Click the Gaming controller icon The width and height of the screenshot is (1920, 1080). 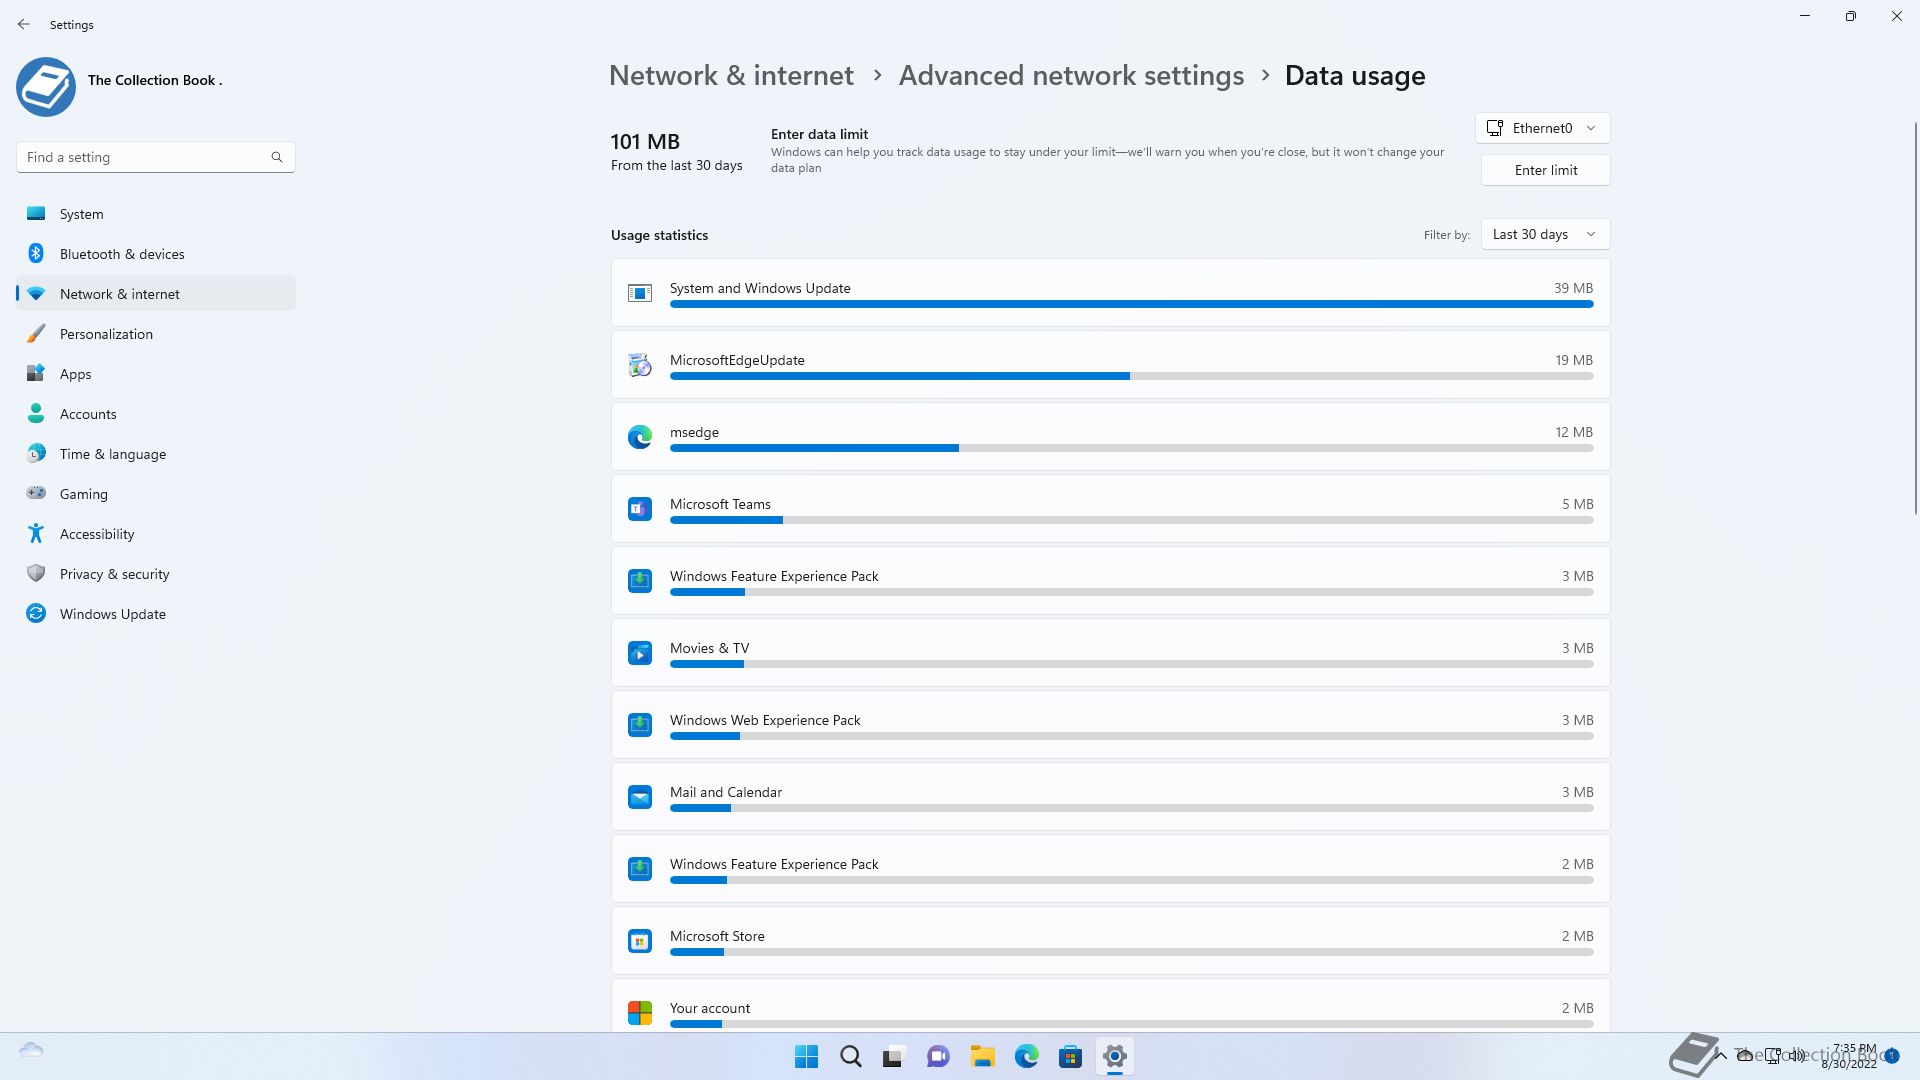36,493
